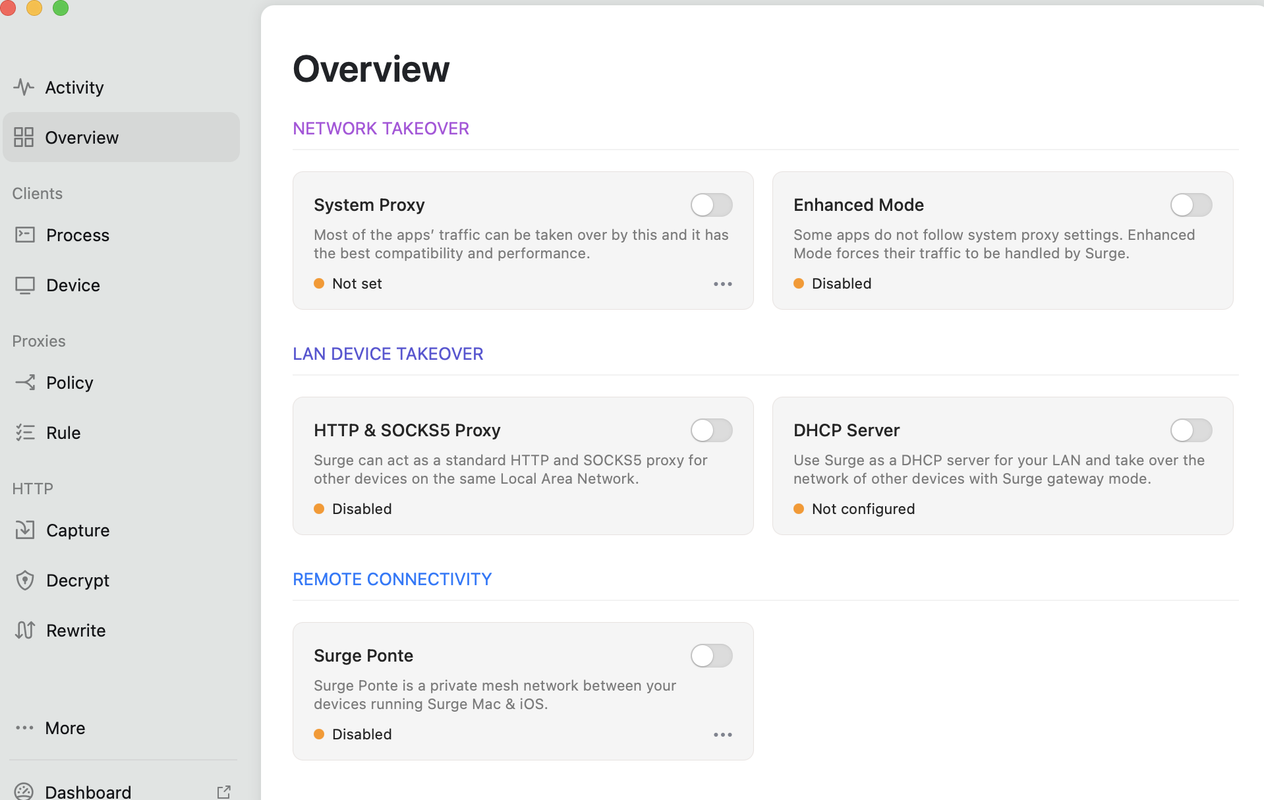Click the System Proxy card title
Screen dimensions: 1264x800
(369, 205)
